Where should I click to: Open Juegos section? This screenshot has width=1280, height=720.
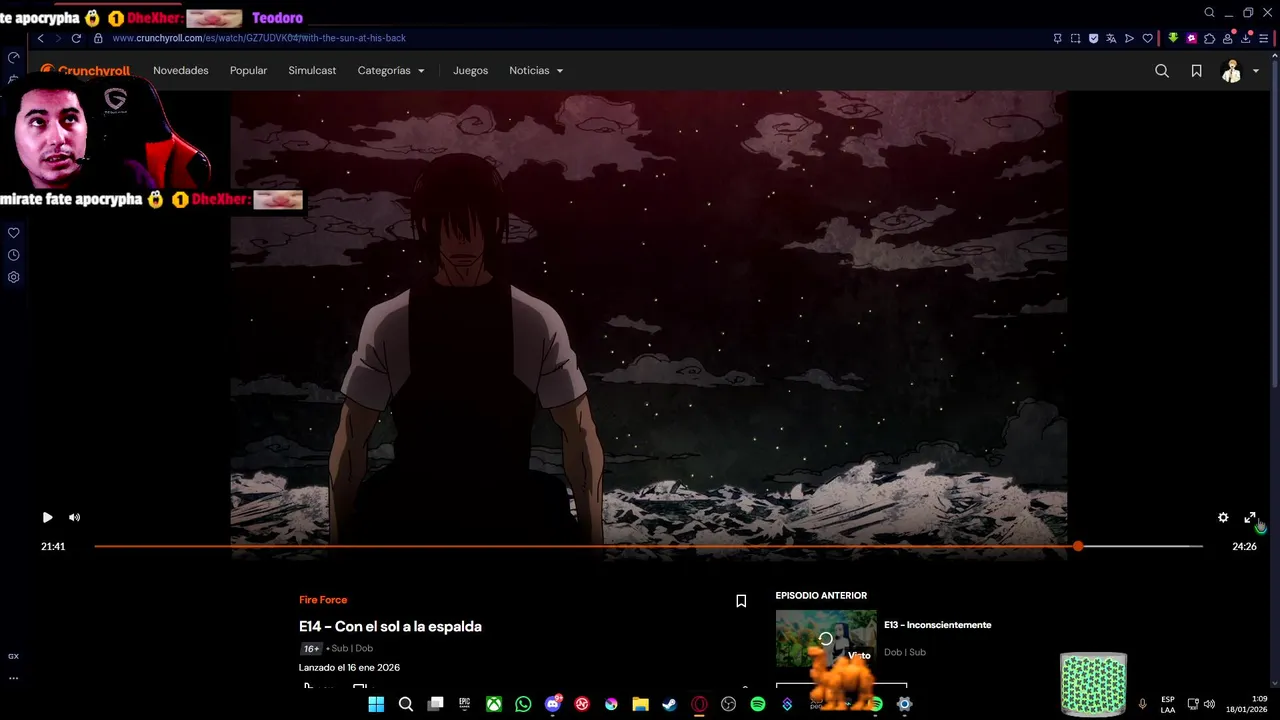pyautogui.click(x=470, y=71)
